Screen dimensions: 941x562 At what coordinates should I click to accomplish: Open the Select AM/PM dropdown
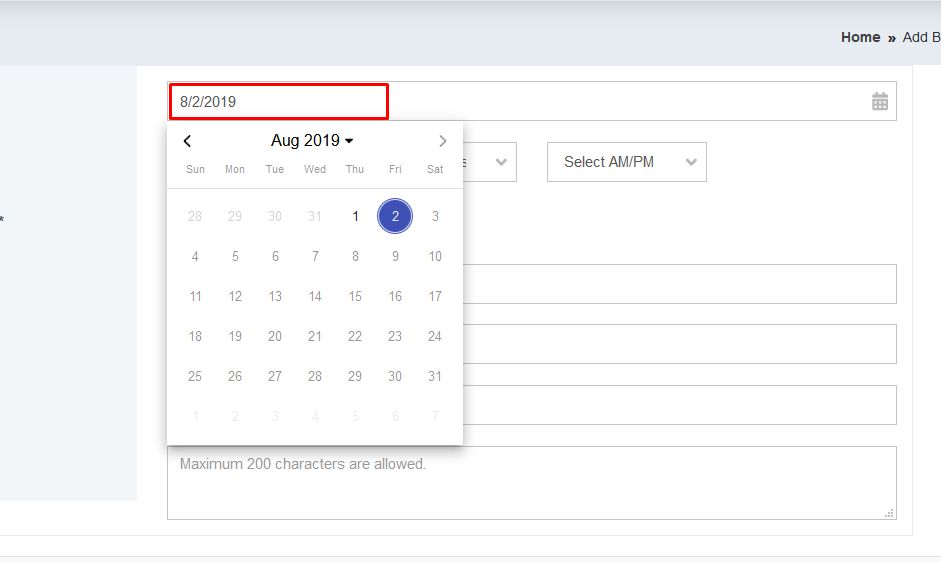[627, 162]
